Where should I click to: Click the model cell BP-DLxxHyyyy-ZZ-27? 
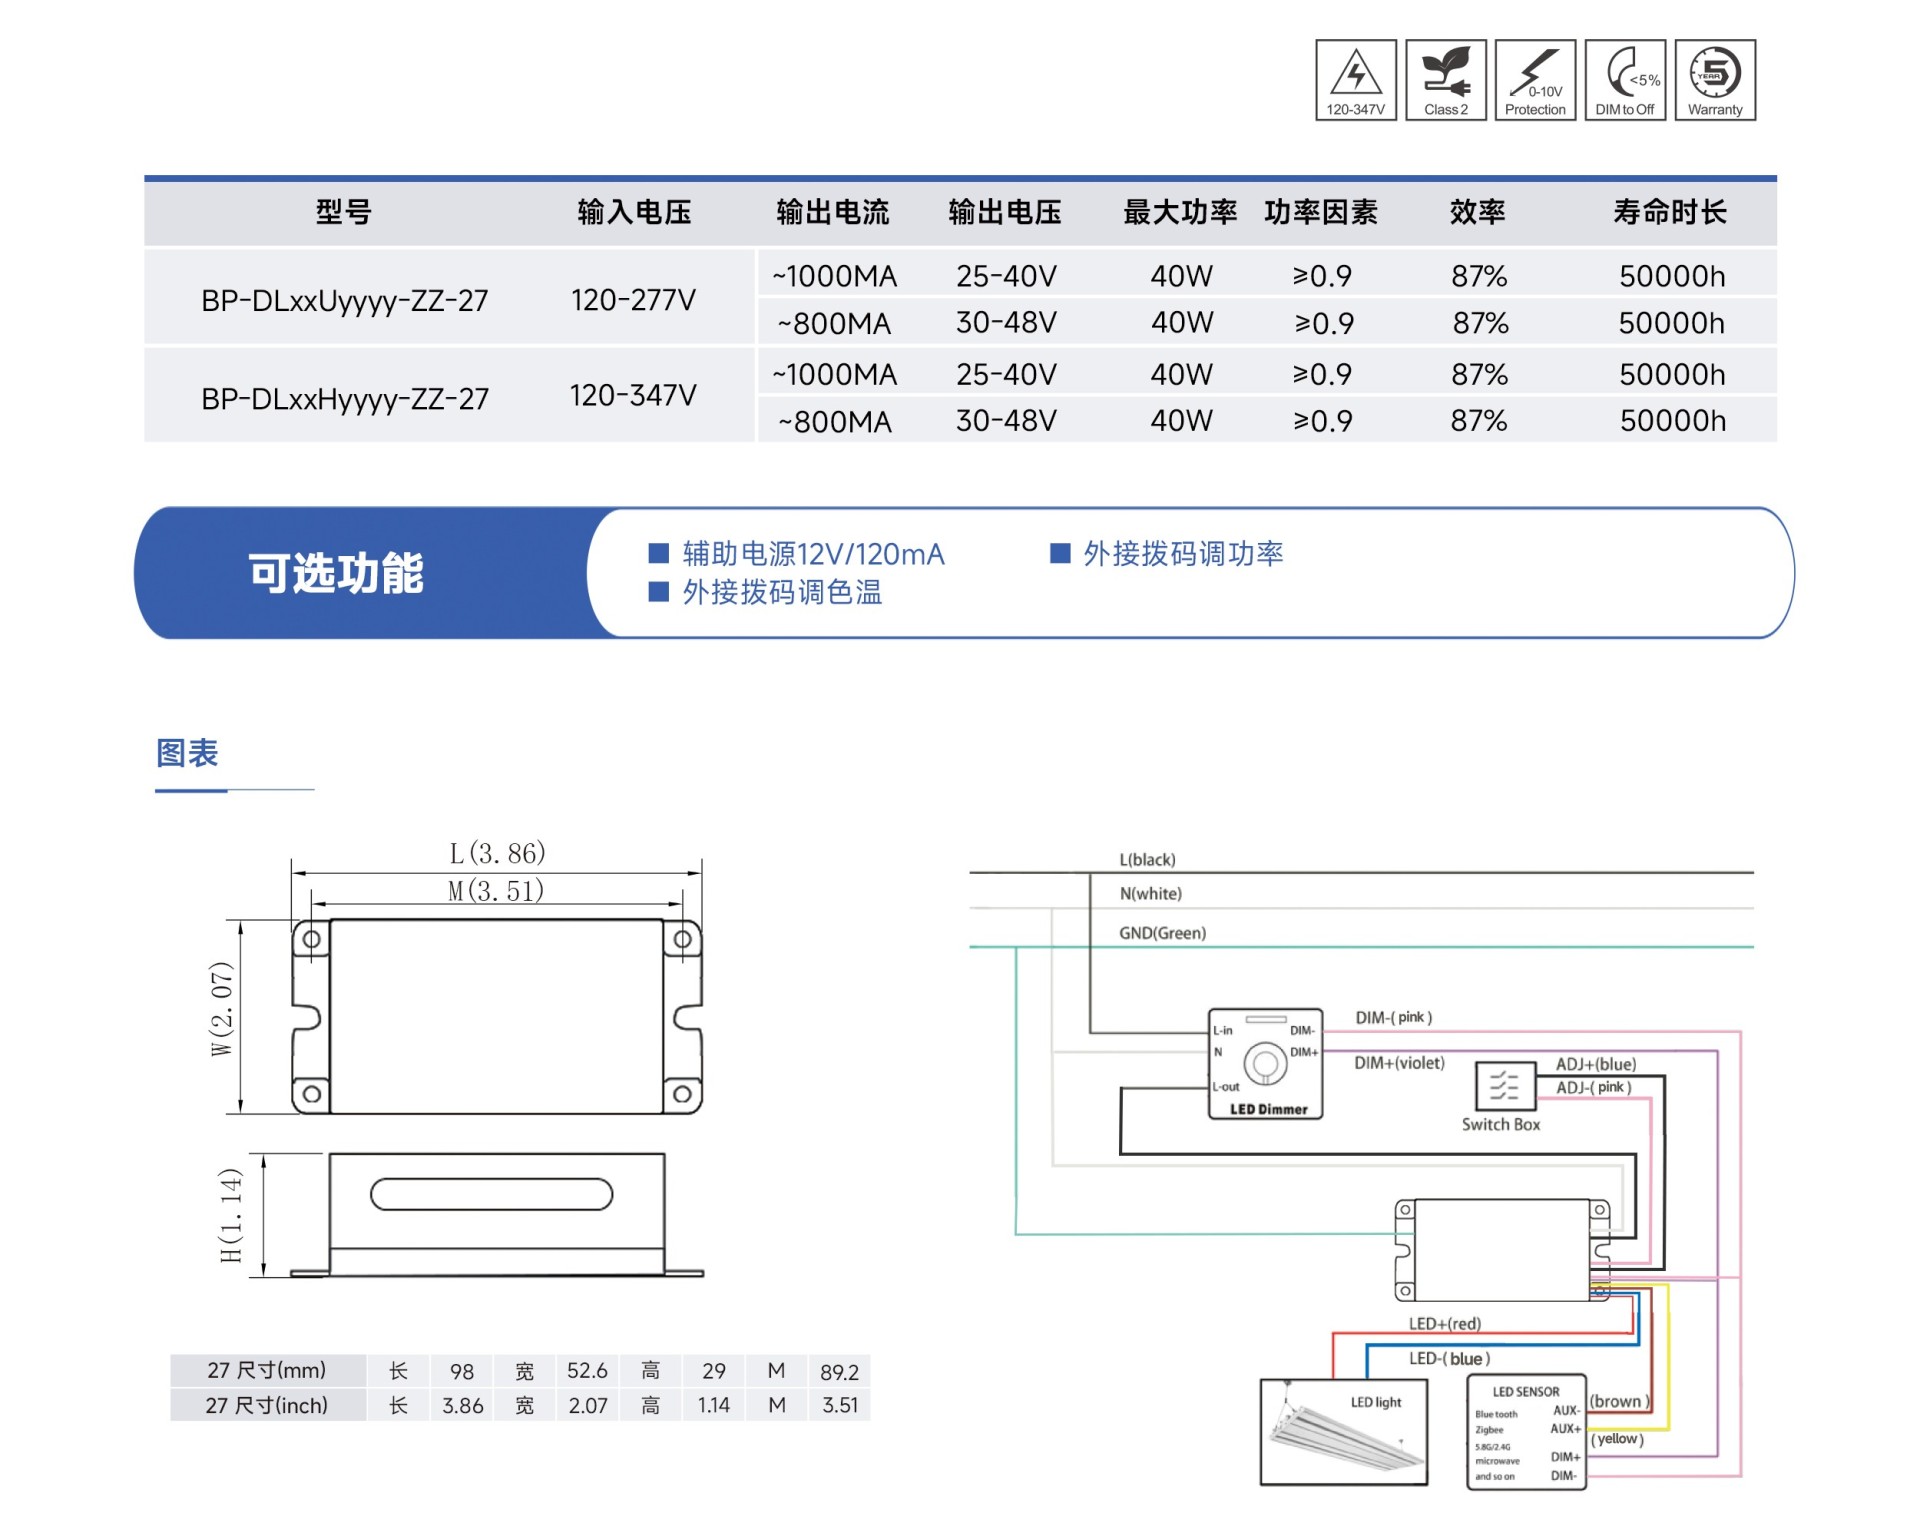345,398
